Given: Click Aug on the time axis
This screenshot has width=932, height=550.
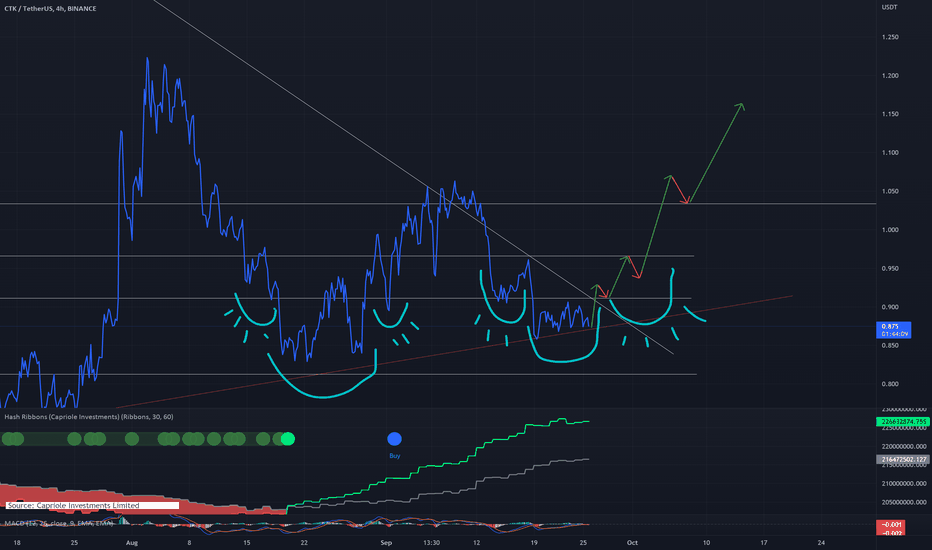Looking at the screenshot, I should (132, 542).
